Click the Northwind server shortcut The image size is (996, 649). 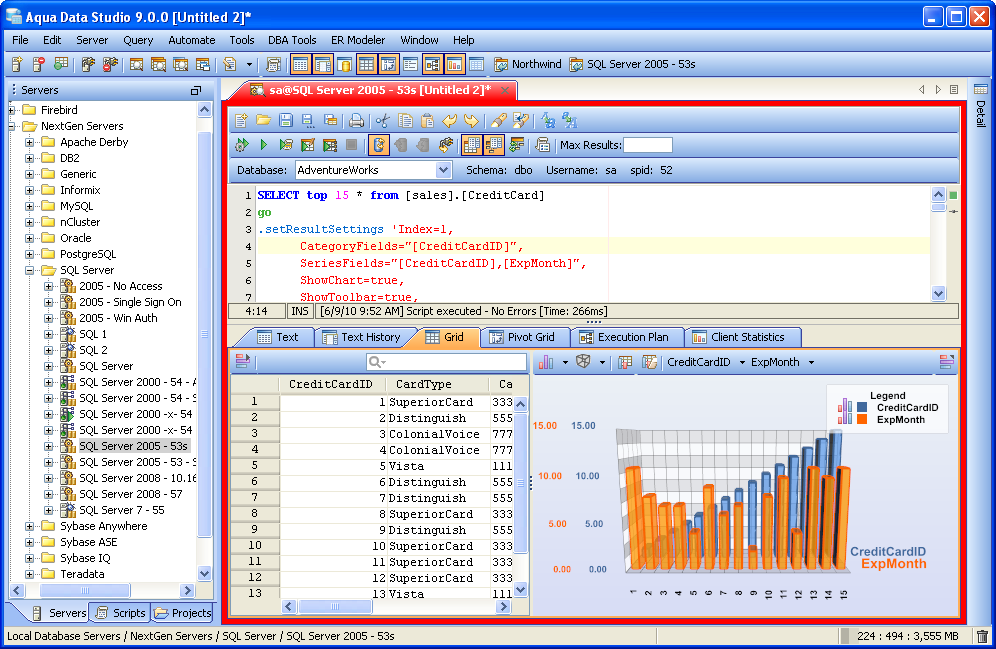528,64
